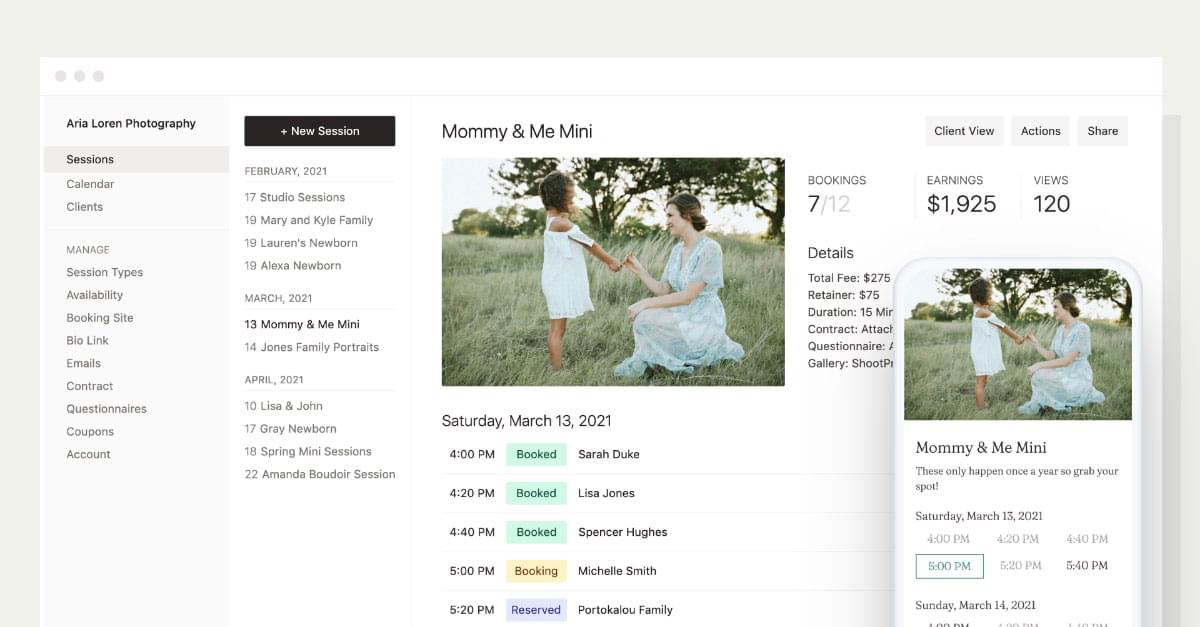This screenshot has height=627, width=1200.
Task: Open the Calendar view
Action: point(90,184)
